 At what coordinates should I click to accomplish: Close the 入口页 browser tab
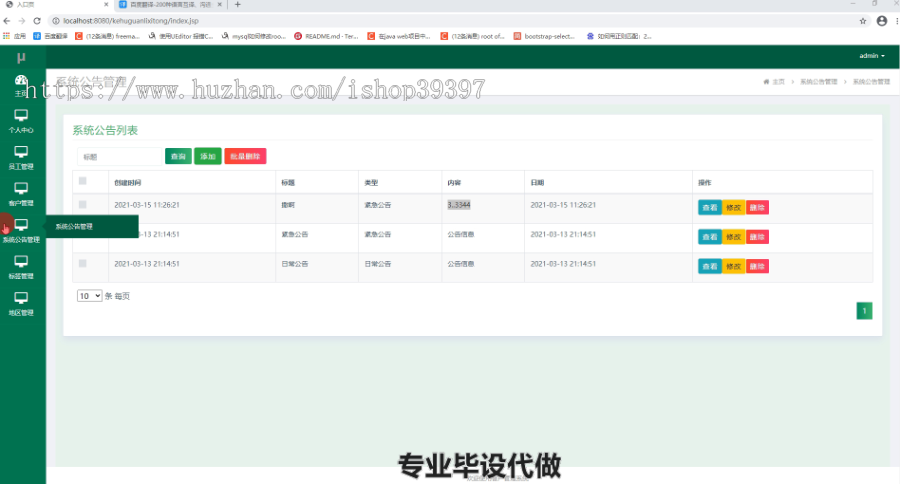[106, 5]
